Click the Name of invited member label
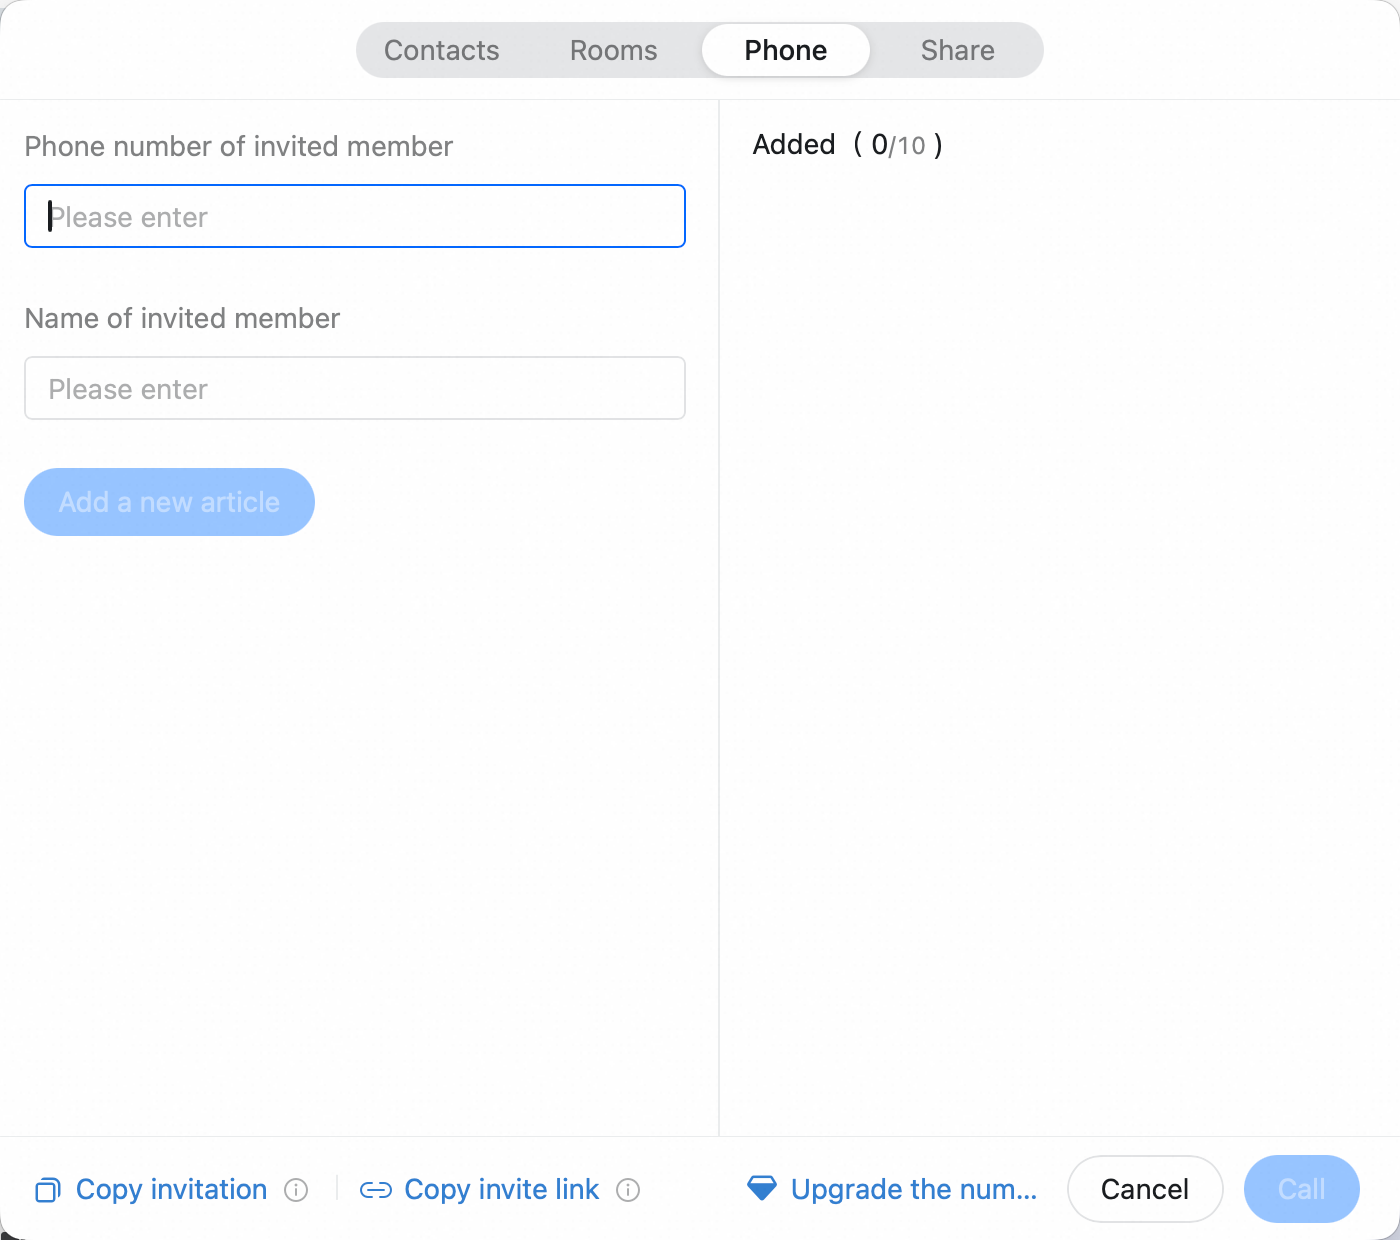The height and width of the screenshot is (1240, 1400). point(182,319)
